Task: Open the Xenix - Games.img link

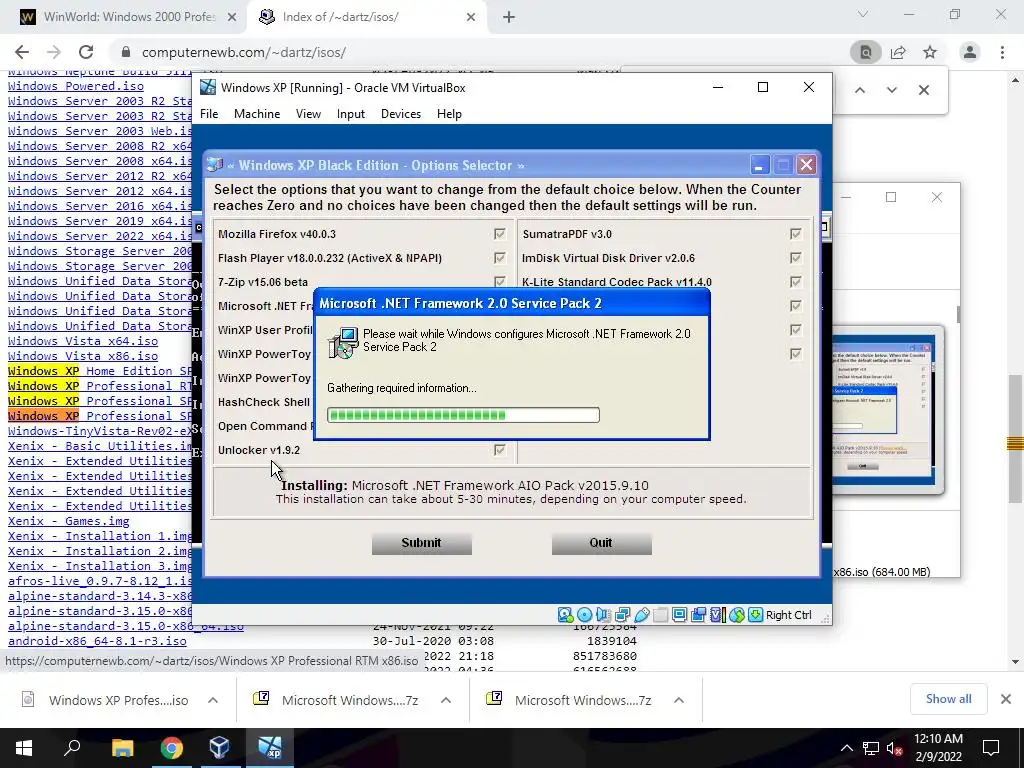Action: [69, 521]
